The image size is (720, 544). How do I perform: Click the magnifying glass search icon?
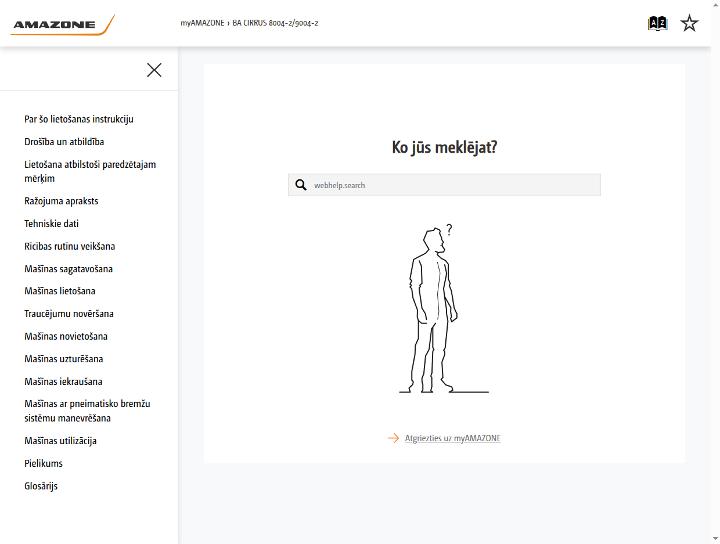(301, 185)
